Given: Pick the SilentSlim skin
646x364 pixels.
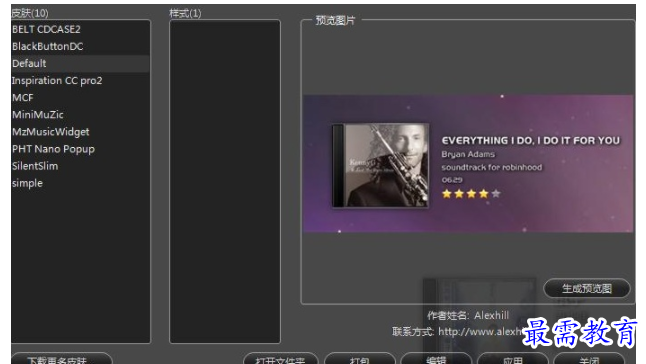Looking at the screenshot, I should [x=80, y=166].
